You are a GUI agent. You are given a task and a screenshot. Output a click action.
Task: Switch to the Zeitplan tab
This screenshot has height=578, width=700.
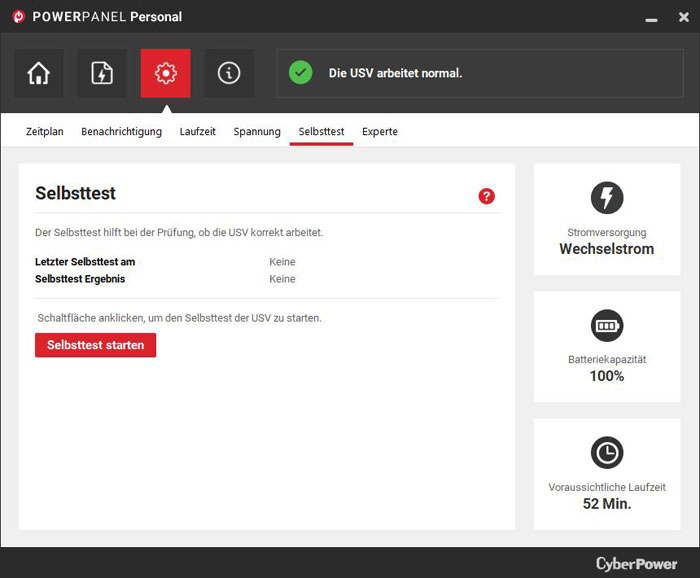[45, 131]
